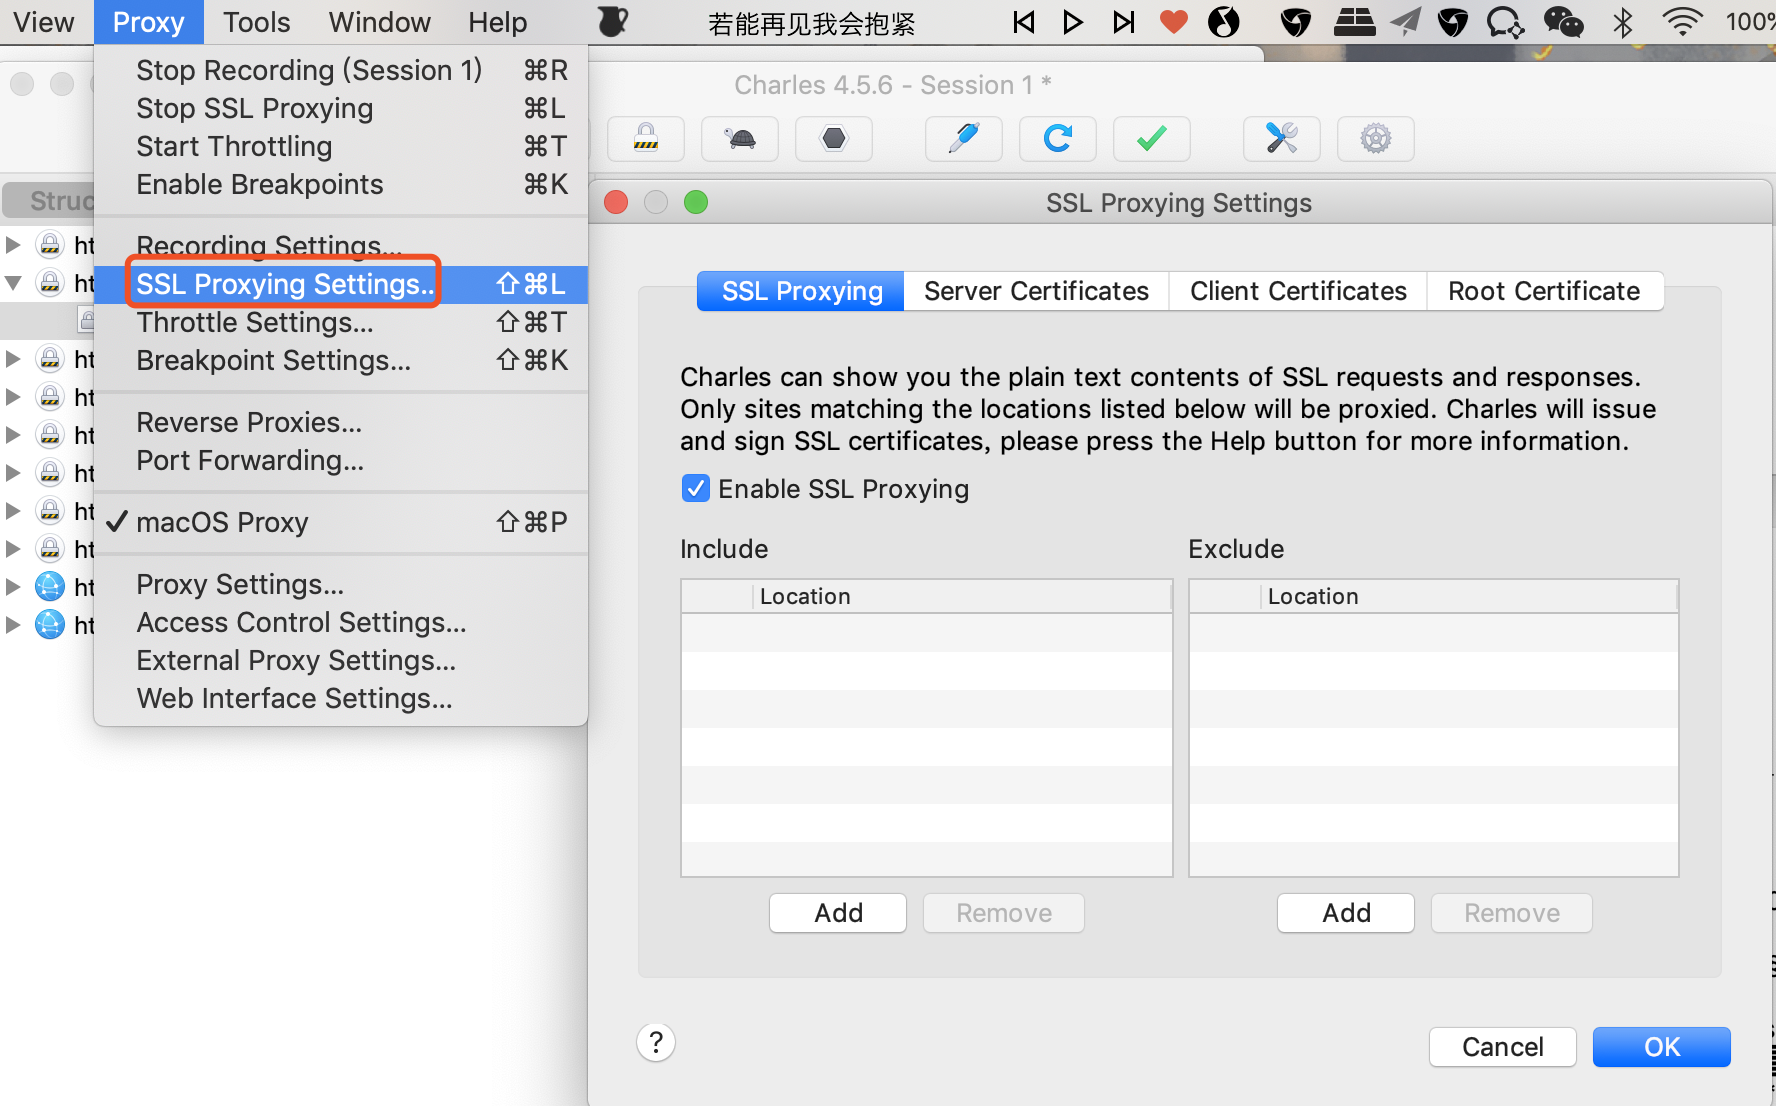Screen dimensions: 1776x1106
Task: Select Start Throttling menu item
Action: 340,146
